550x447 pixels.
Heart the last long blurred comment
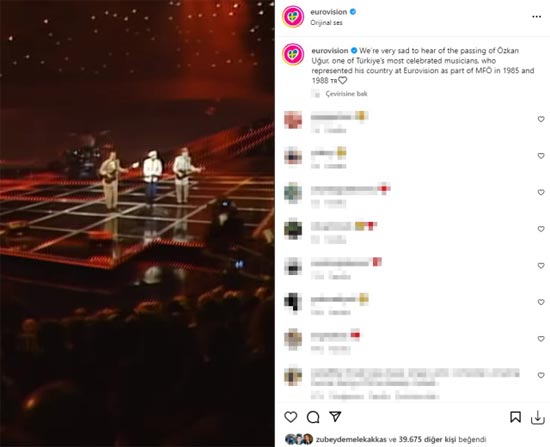pyautogui.click(x=541, y=375)
